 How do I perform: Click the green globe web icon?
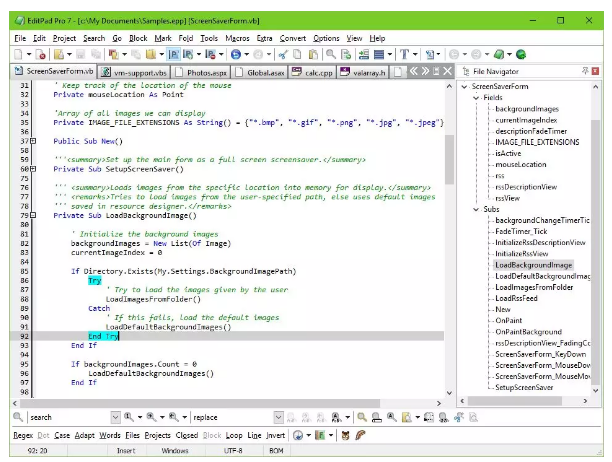coord(521,54)
